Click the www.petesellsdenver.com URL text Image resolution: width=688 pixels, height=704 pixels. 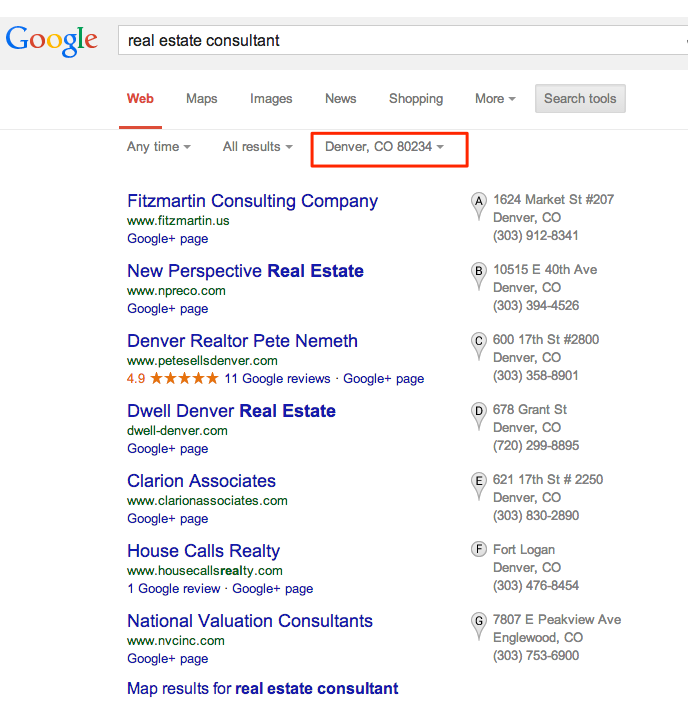(x=202, y=361)
